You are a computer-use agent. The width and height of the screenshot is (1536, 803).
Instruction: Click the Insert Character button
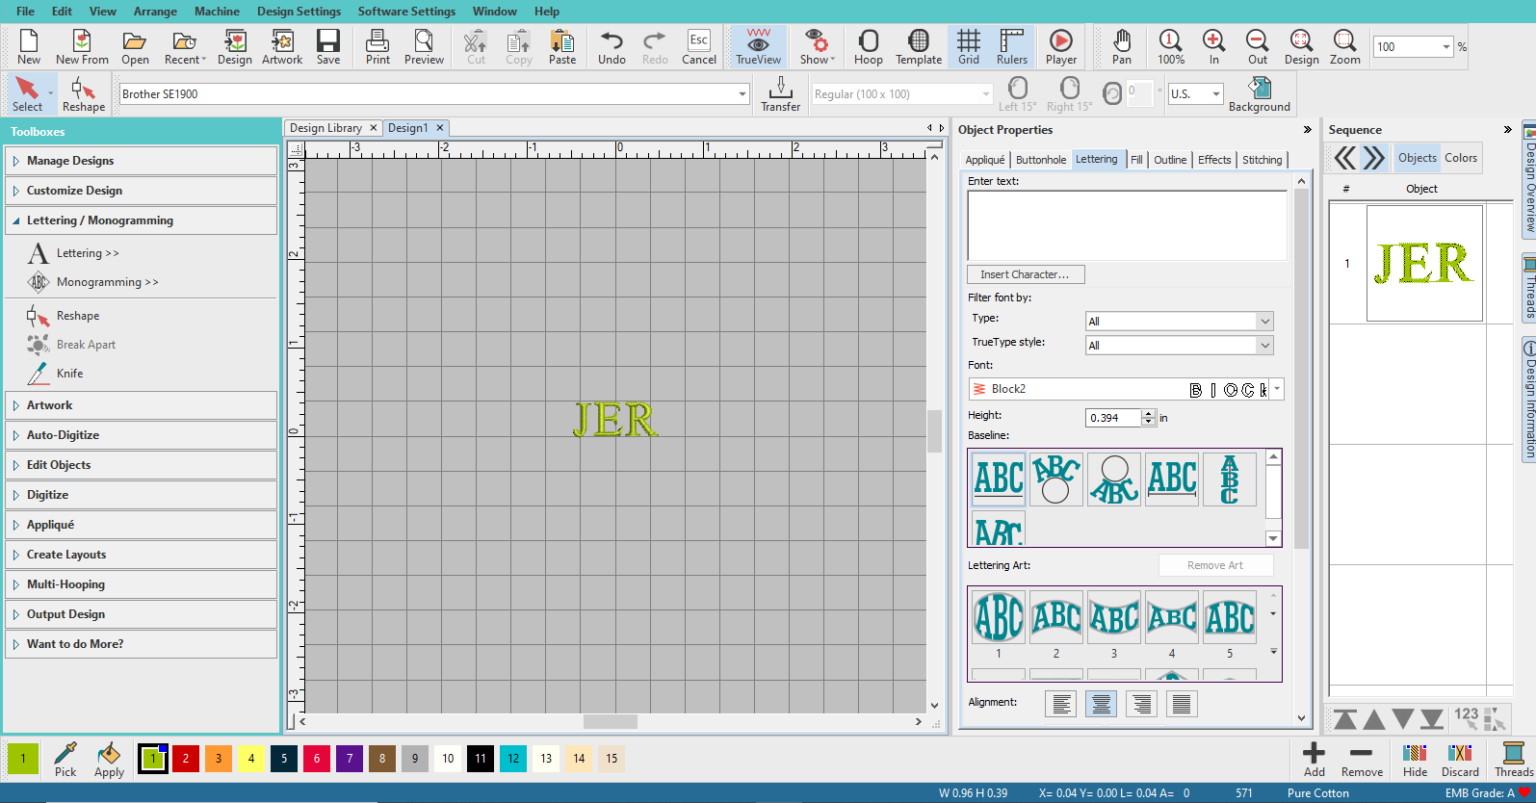coord(1025,274)
